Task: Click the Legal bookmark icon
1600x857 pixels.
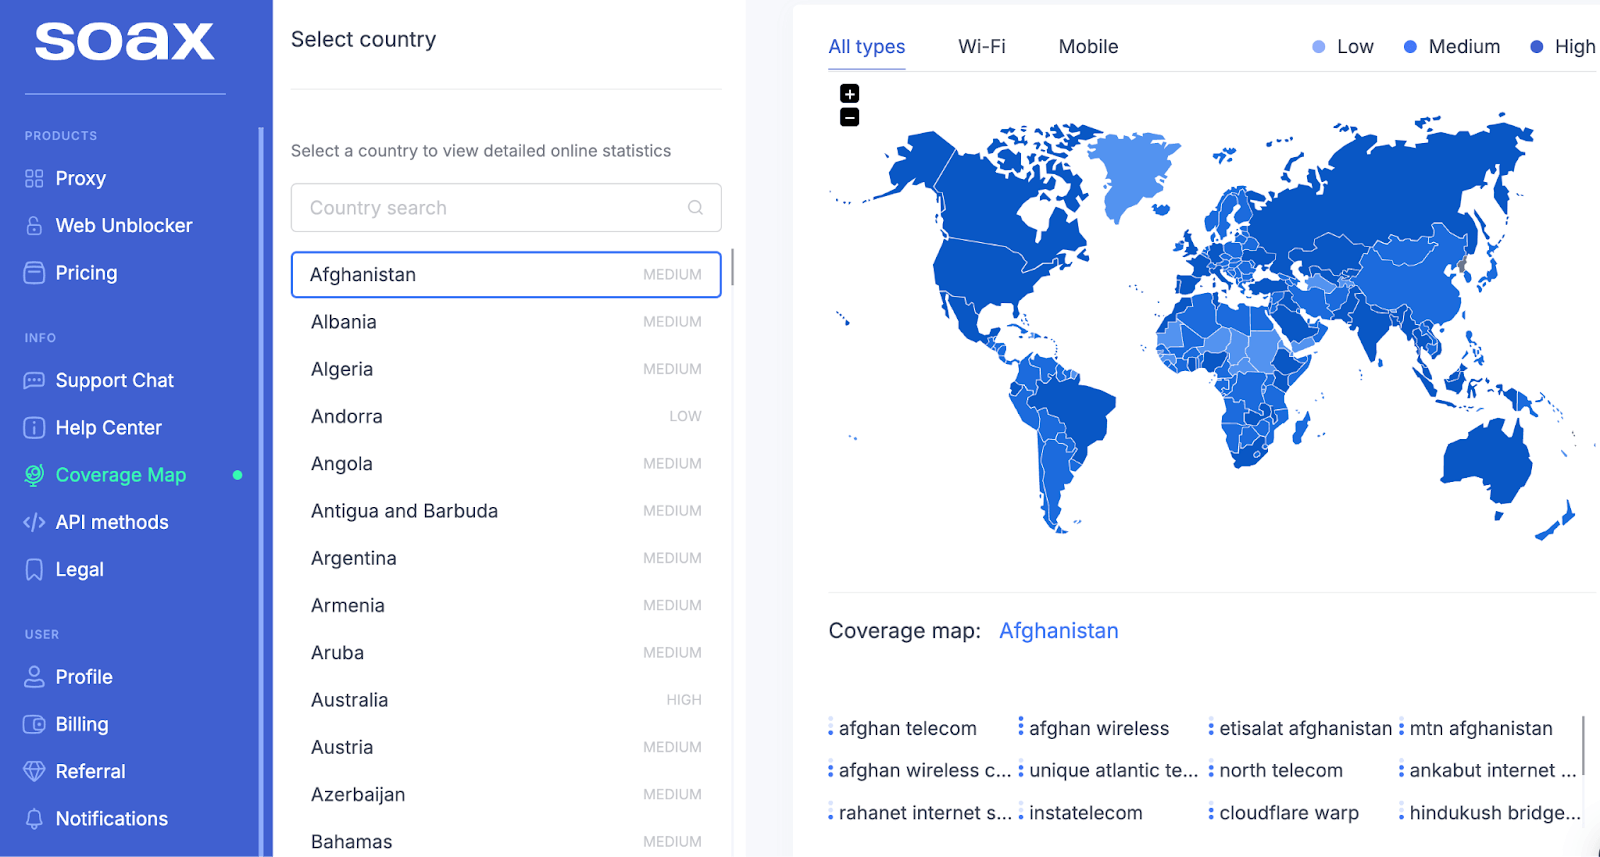Action: pos(34,570)
